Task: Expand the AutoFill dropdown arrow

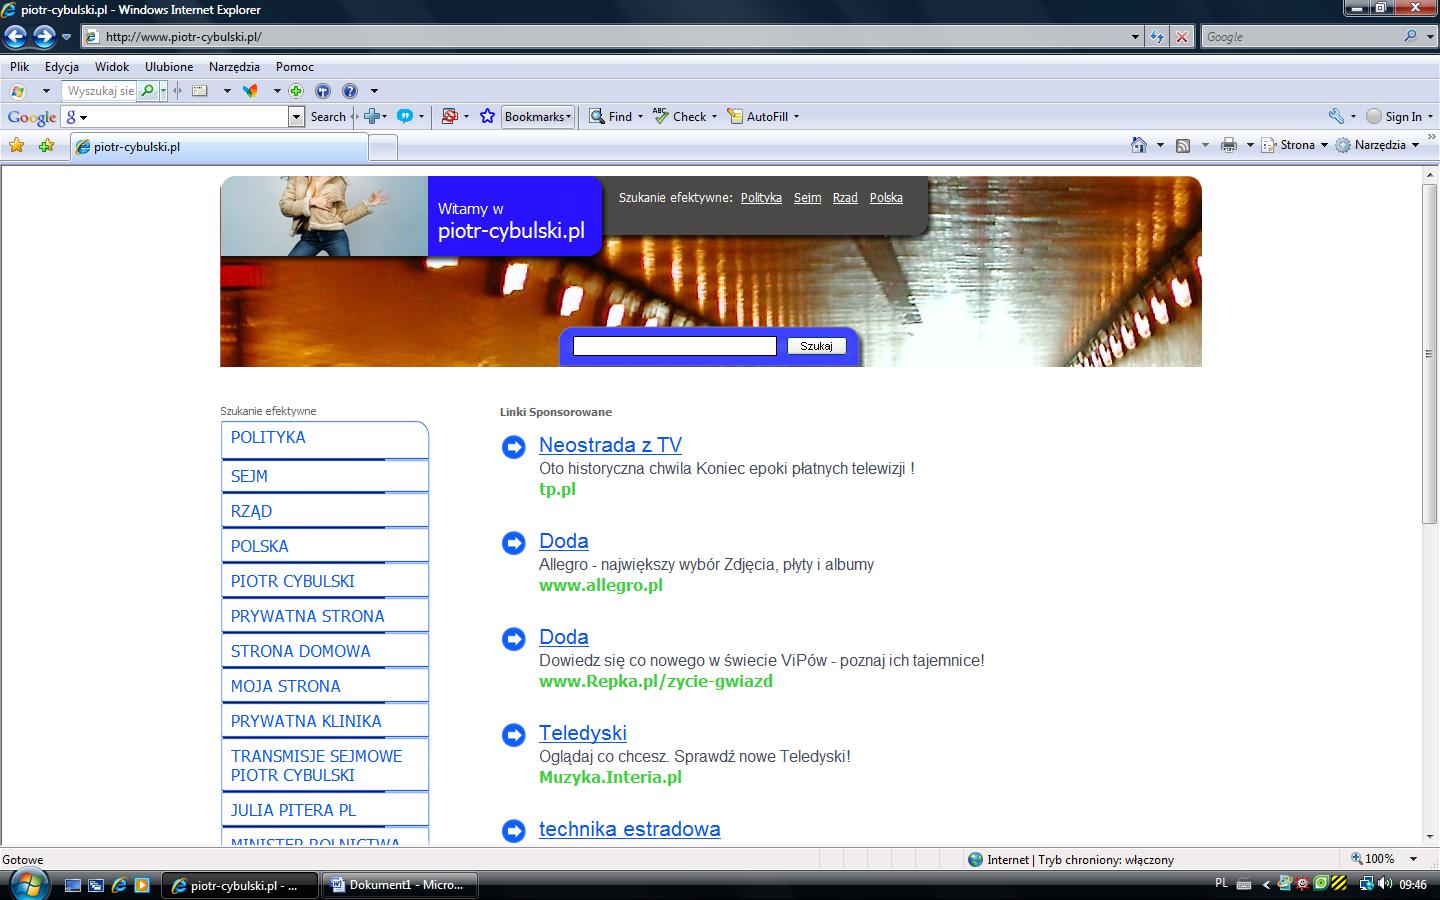Action: (x=796, y=117)
